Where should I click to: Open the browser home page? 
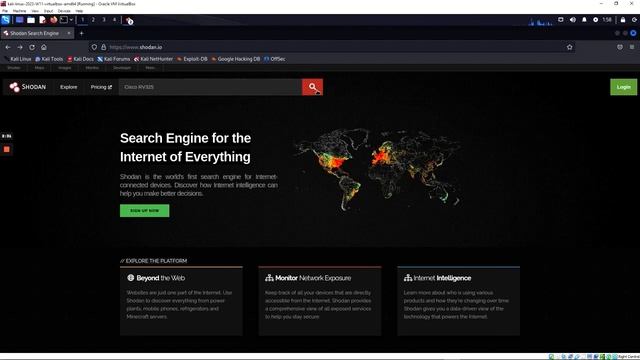coord(44,47)
